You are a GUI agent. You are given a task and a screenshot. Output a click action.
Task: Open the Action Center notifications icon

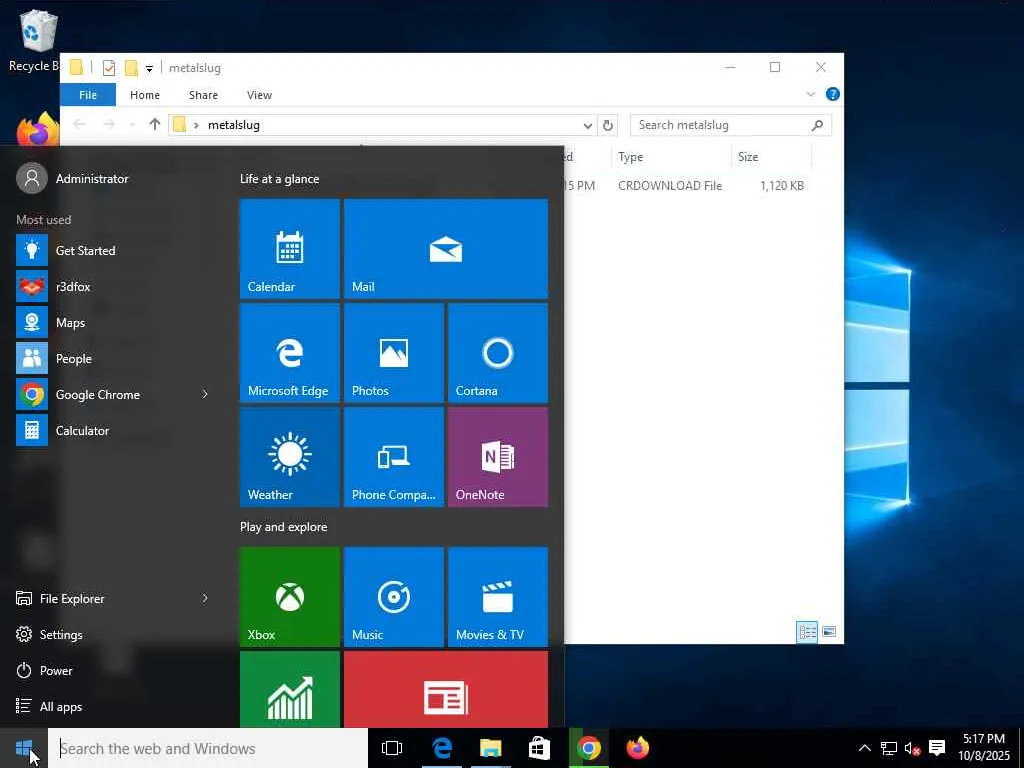(x=937, y=748)
